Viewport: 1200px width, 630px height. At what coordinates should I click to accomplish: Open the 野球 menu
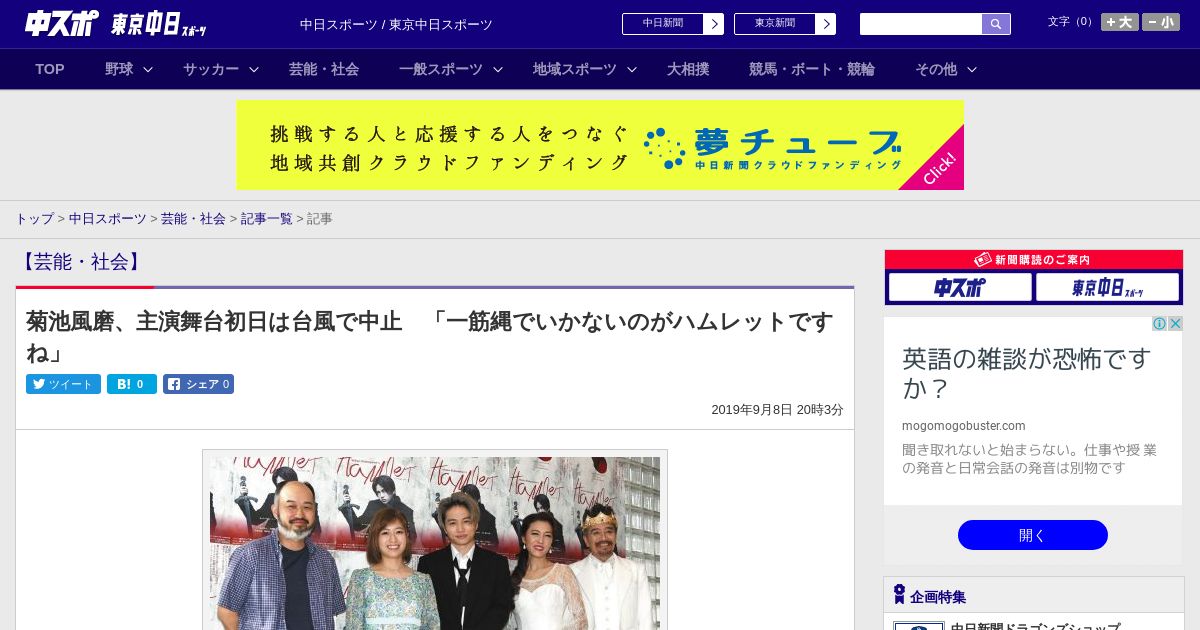coord(119,69)
